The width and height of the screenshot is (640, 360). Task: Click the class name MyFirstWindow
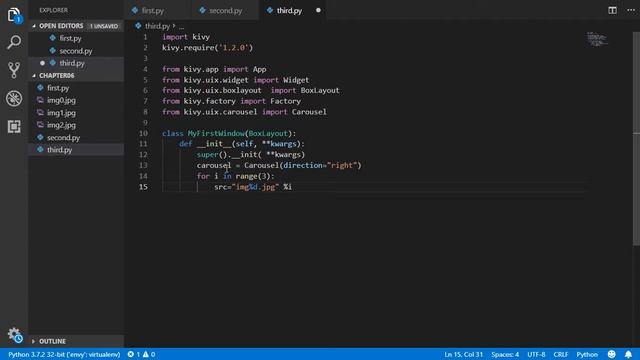point(216,133)
